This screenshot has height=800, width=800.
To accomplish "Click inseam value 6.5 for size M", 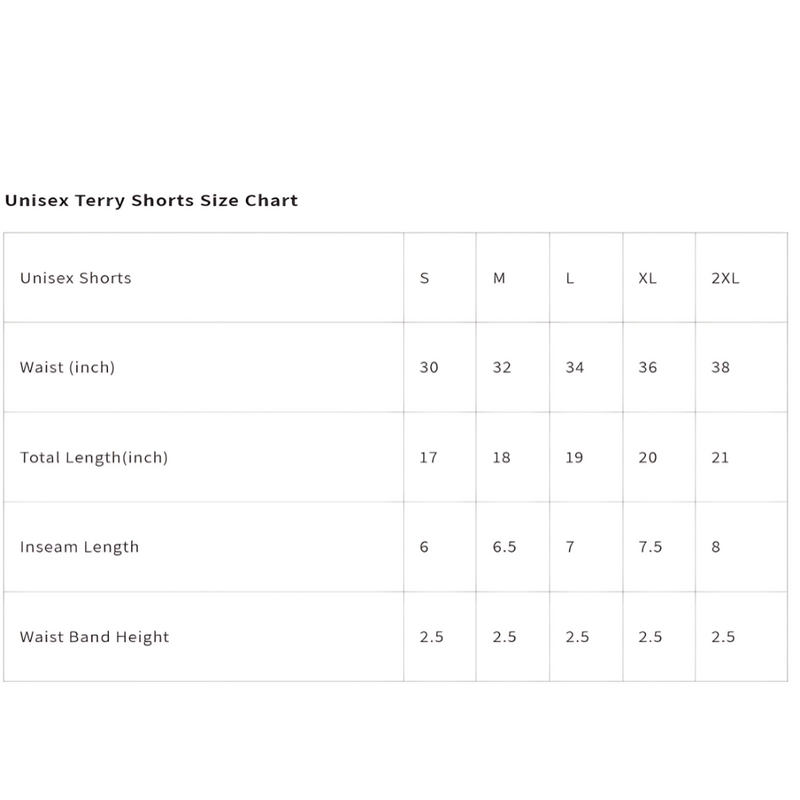I will (505, 547).
